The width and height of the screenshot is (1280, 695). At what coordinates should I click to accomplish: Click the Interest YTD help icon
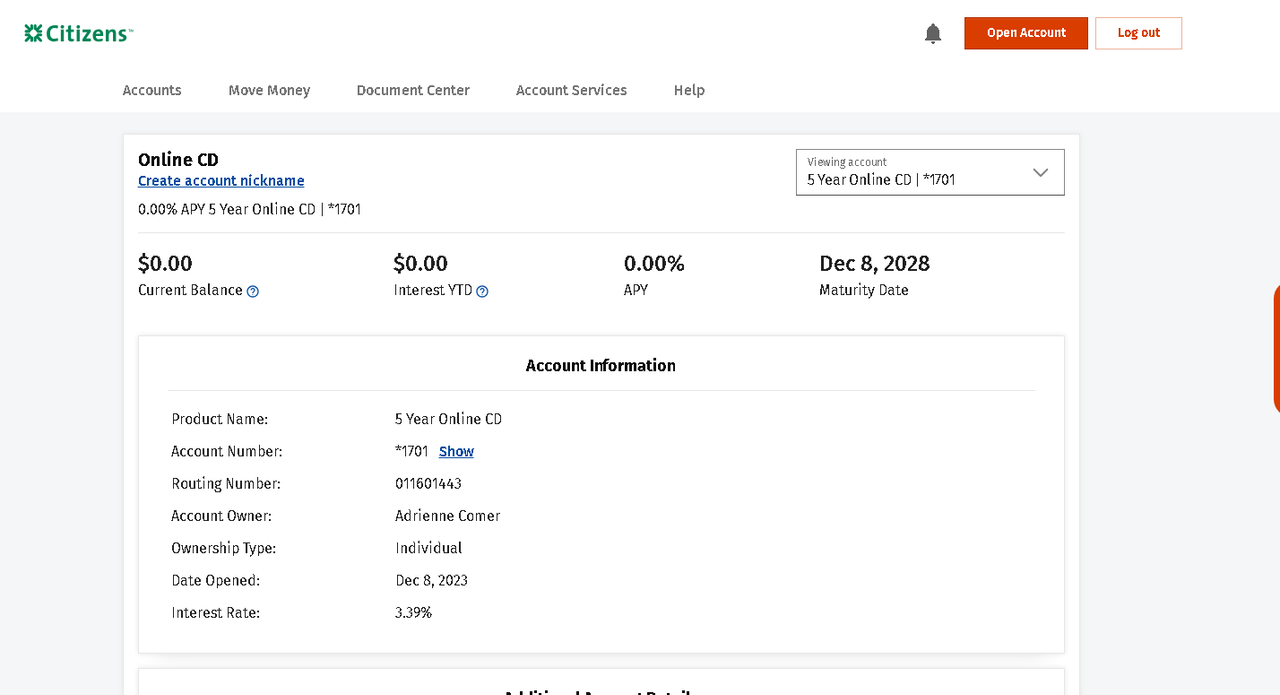coord(482,291)
